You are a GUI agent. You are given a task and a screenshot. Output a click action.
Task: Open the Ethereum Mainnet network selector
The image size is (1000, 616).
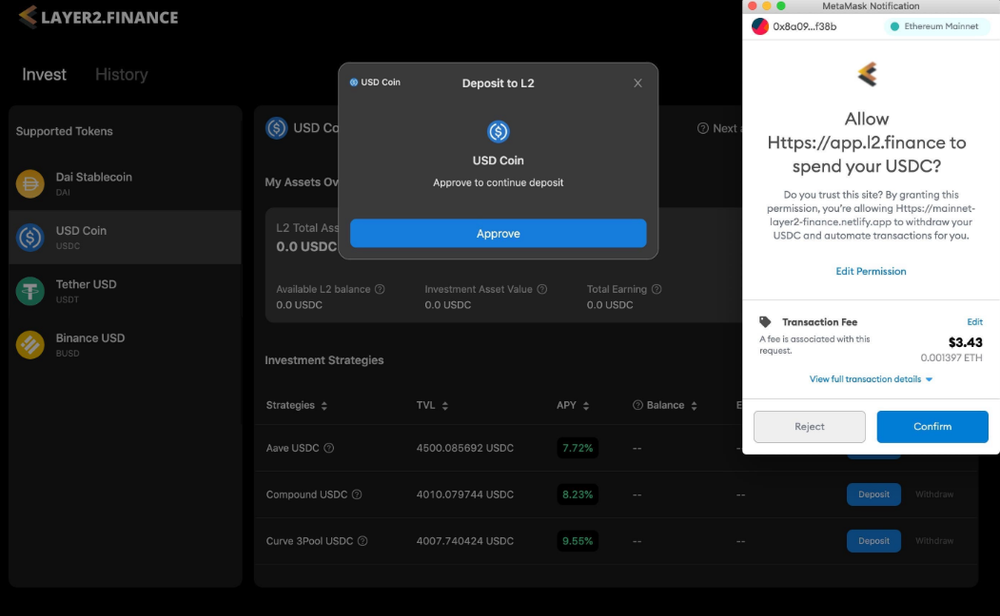click(935, 26)
